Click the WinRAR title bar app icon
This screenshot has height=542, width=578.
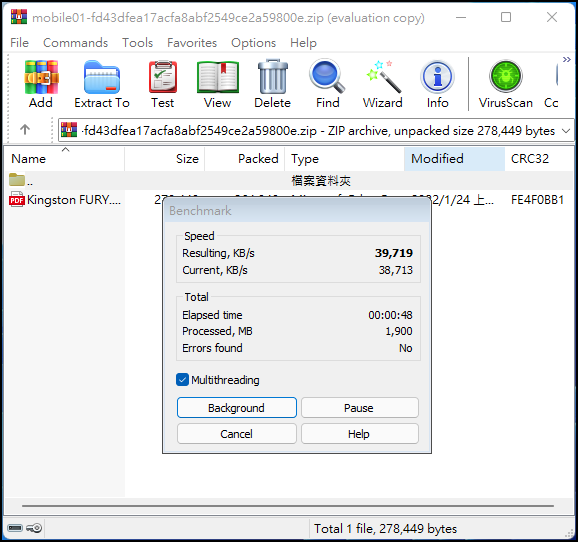(19, 17)
